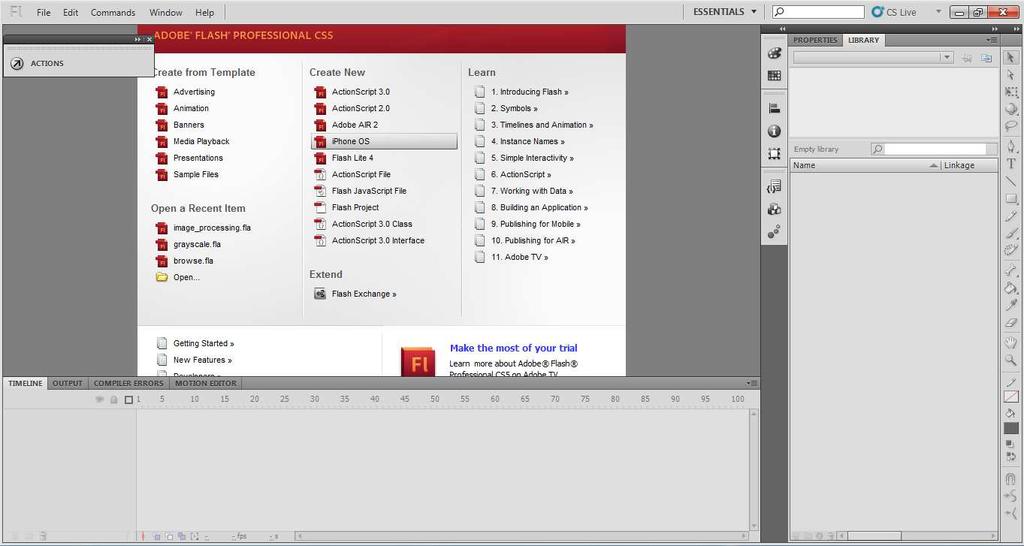Open the Edit menu
The height and width of the screenshot is (546, 1024).
coord(71,12)
